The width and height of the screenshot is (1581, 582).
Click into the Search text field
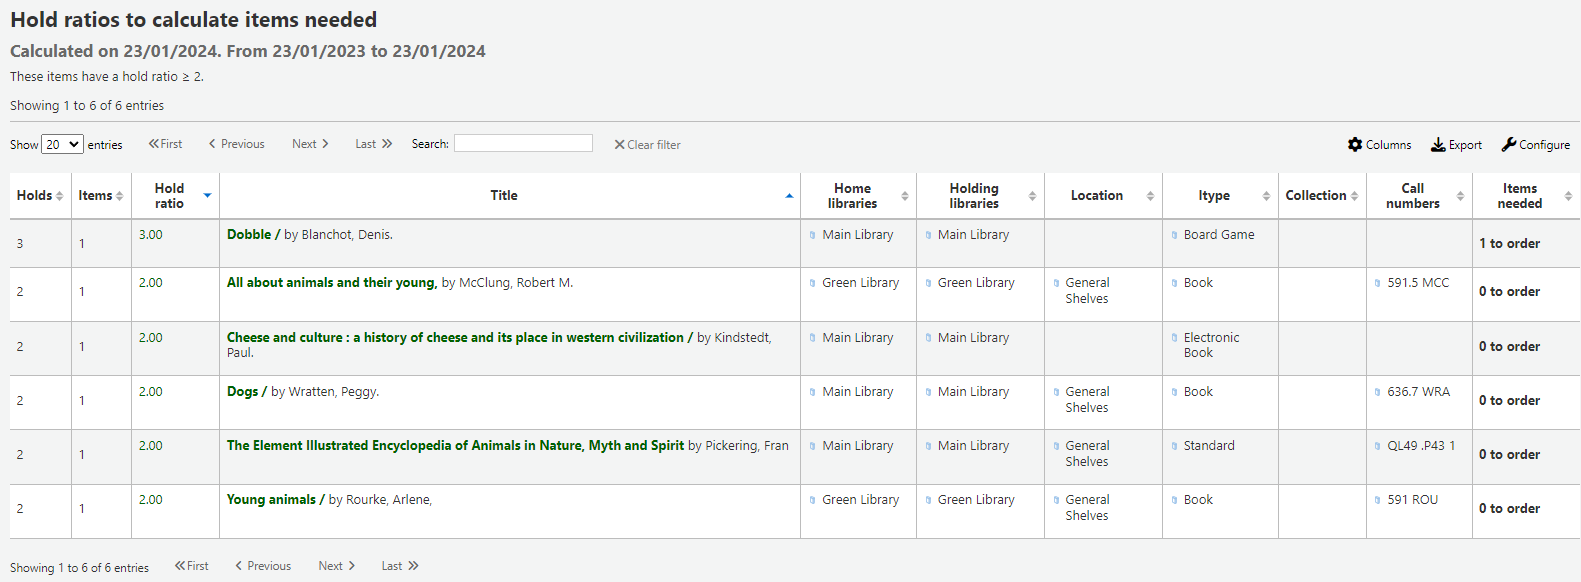point(523,144)
